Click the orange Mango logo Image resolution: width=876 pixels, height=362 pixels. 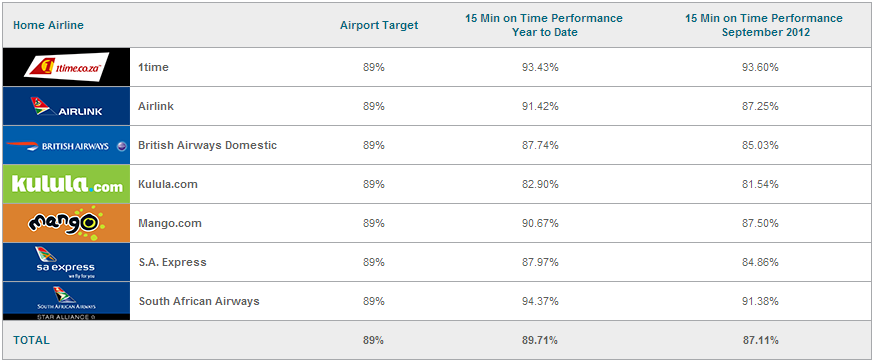(x=66, y=223)
